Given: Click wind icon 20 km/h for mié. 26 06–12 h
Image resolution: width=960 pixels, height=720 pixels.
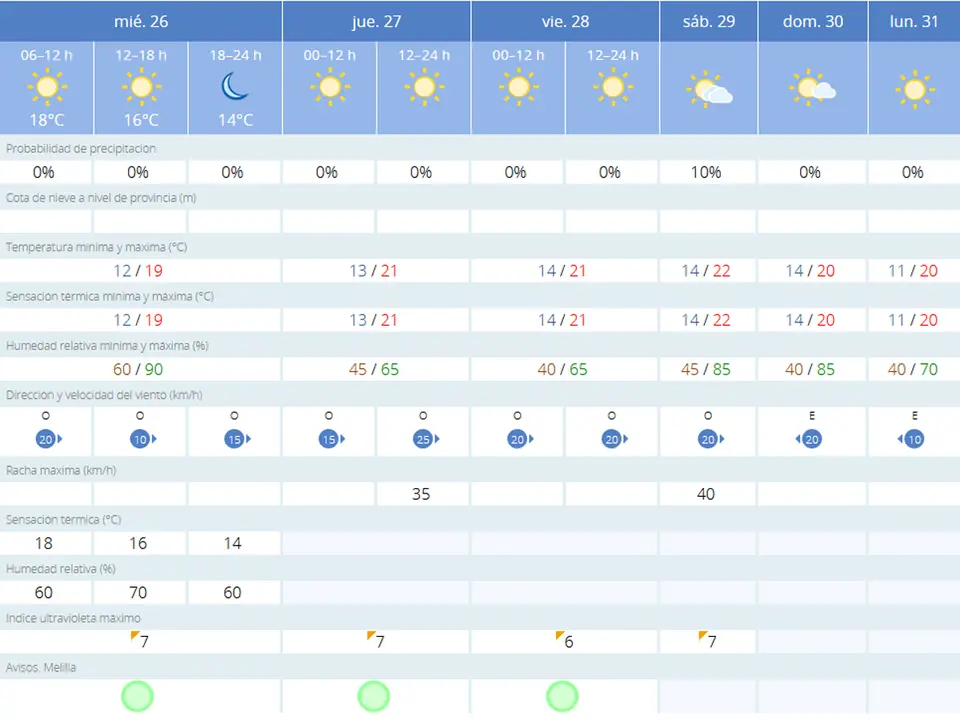Looking at the screenshot, I should 50,439.
